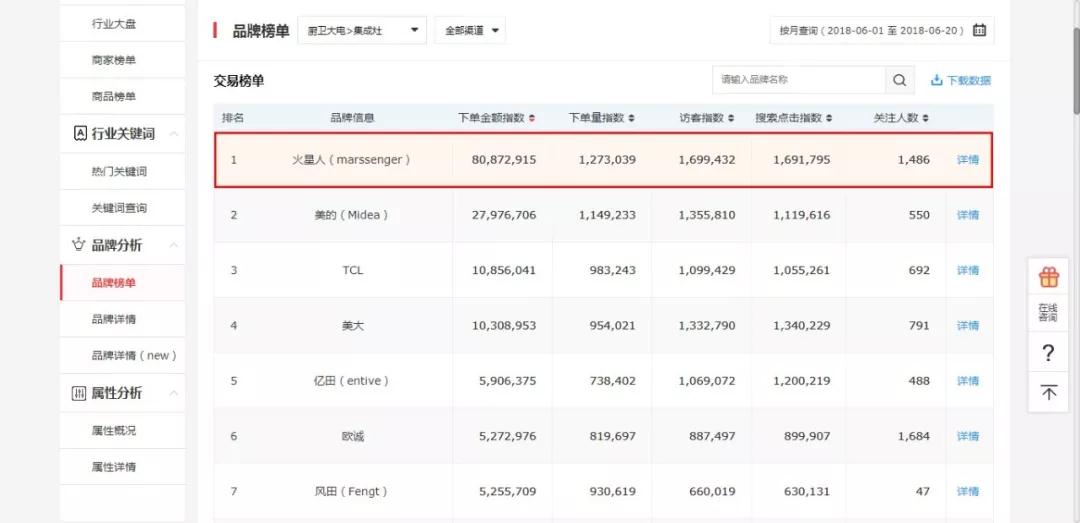Click 在线咨询 floating button
The height and width of the screenshot is (523, 1080).
coord(1048,312)
